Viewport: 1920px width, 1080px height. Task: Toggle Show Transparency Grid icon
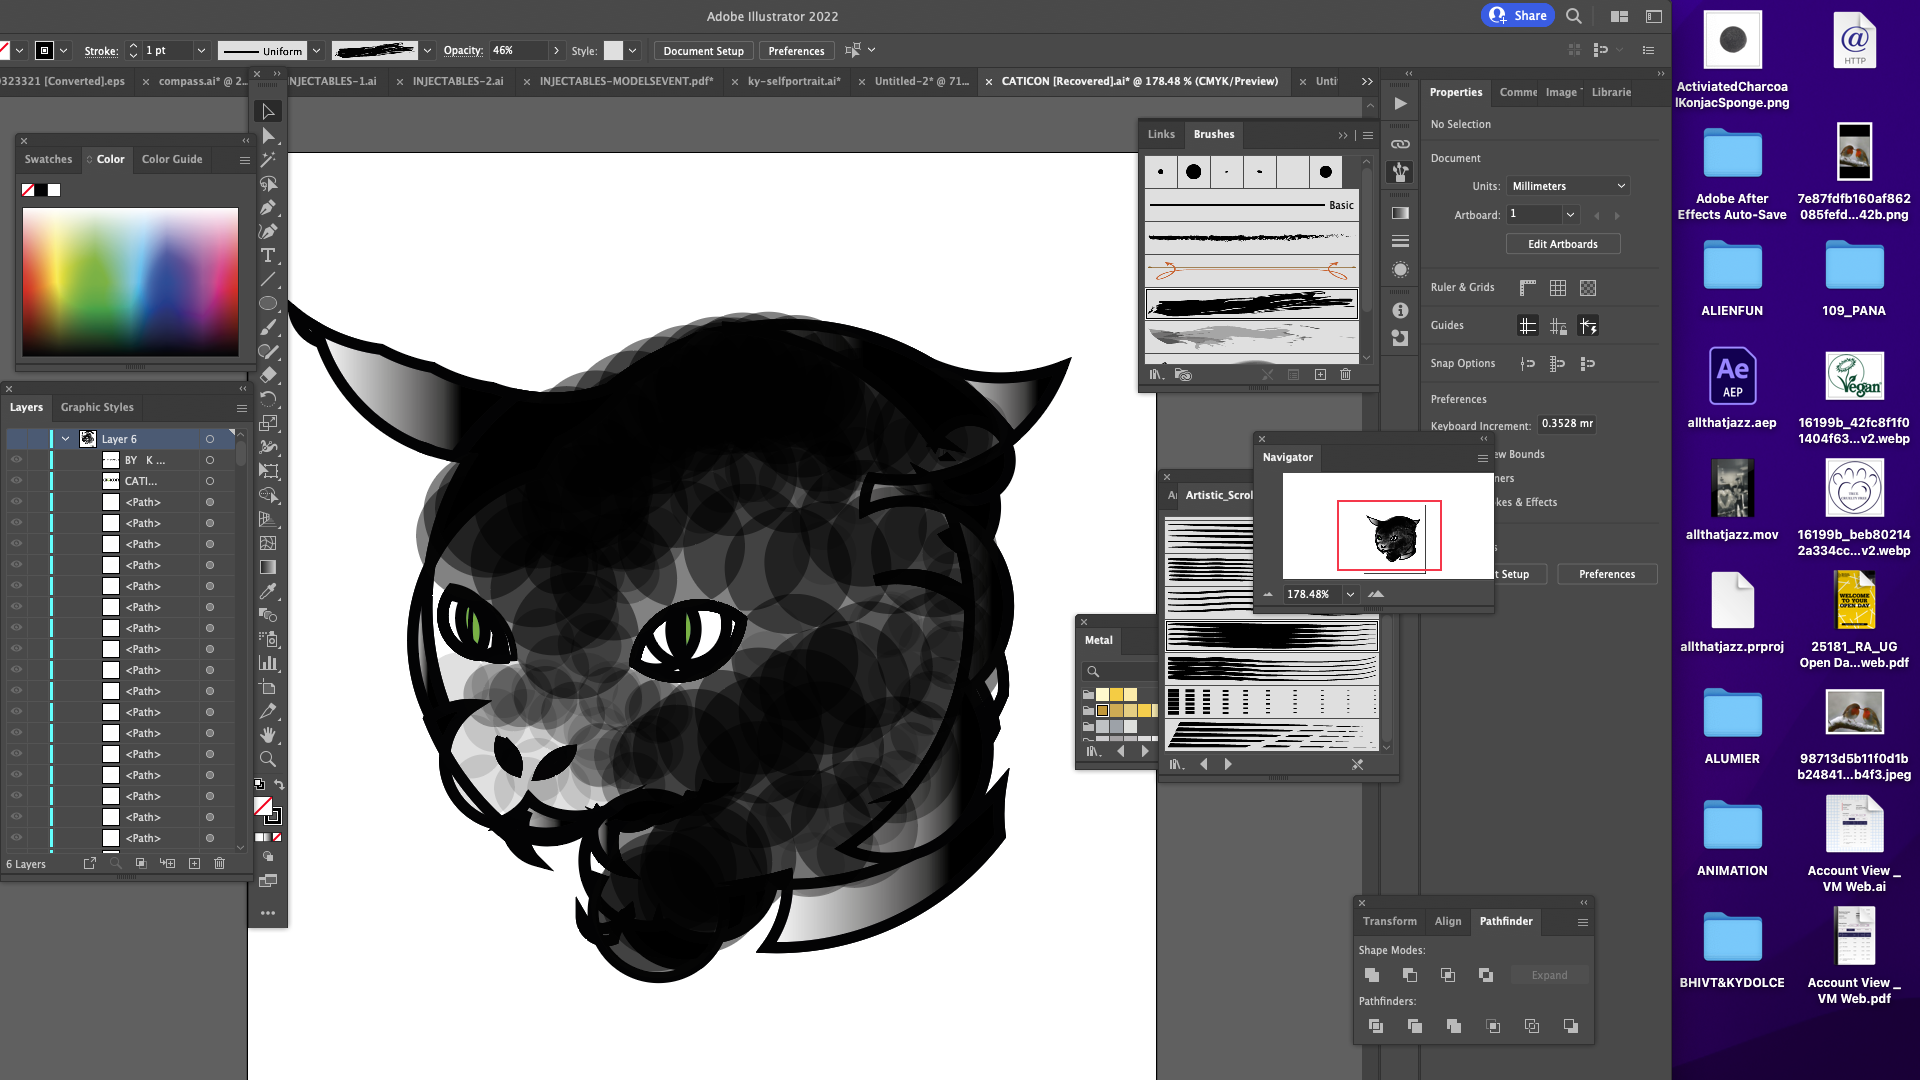point(1588,288)
